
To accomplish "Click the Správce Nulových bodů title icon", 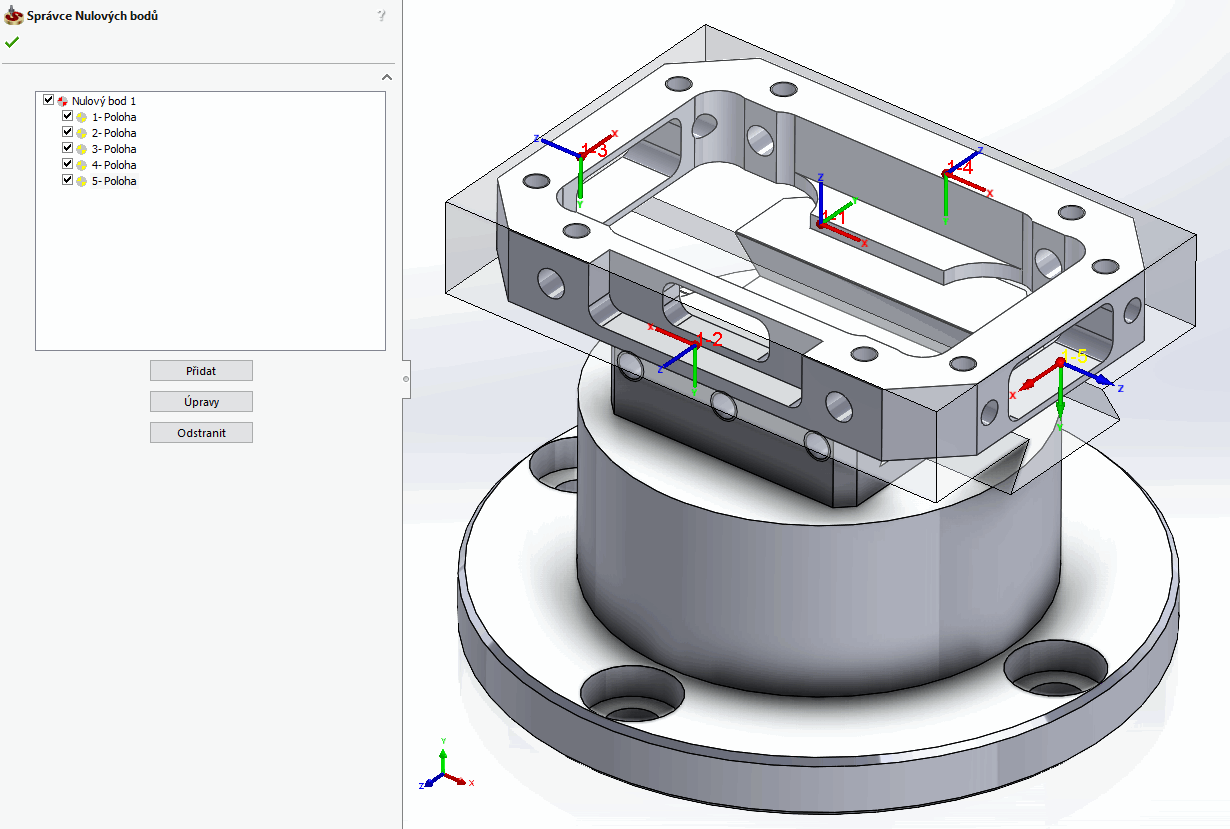I will pyautogui.click(x=14, y=16).
